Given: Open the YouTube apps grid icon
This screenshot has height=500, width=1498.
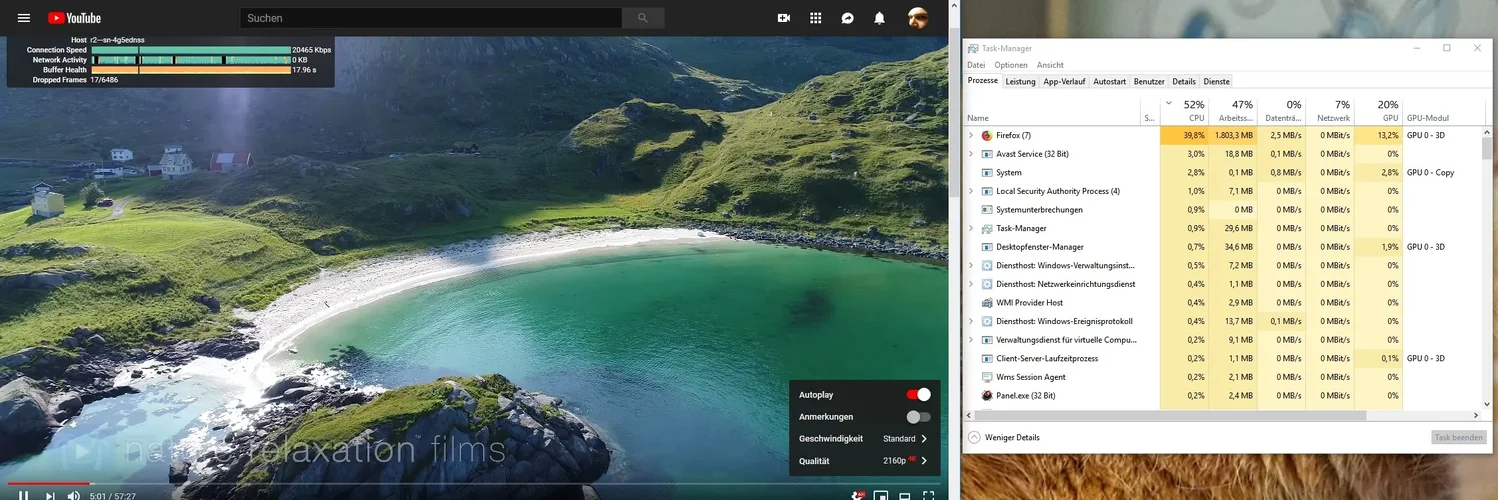Looking at the screenshot, I should (816, 18).
